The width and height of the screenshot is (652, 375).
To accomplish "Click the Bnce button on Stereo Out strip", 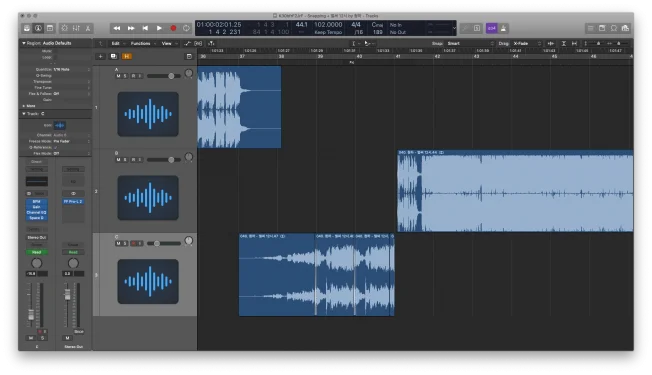I will pyautogui.click(x=79, y=332).
